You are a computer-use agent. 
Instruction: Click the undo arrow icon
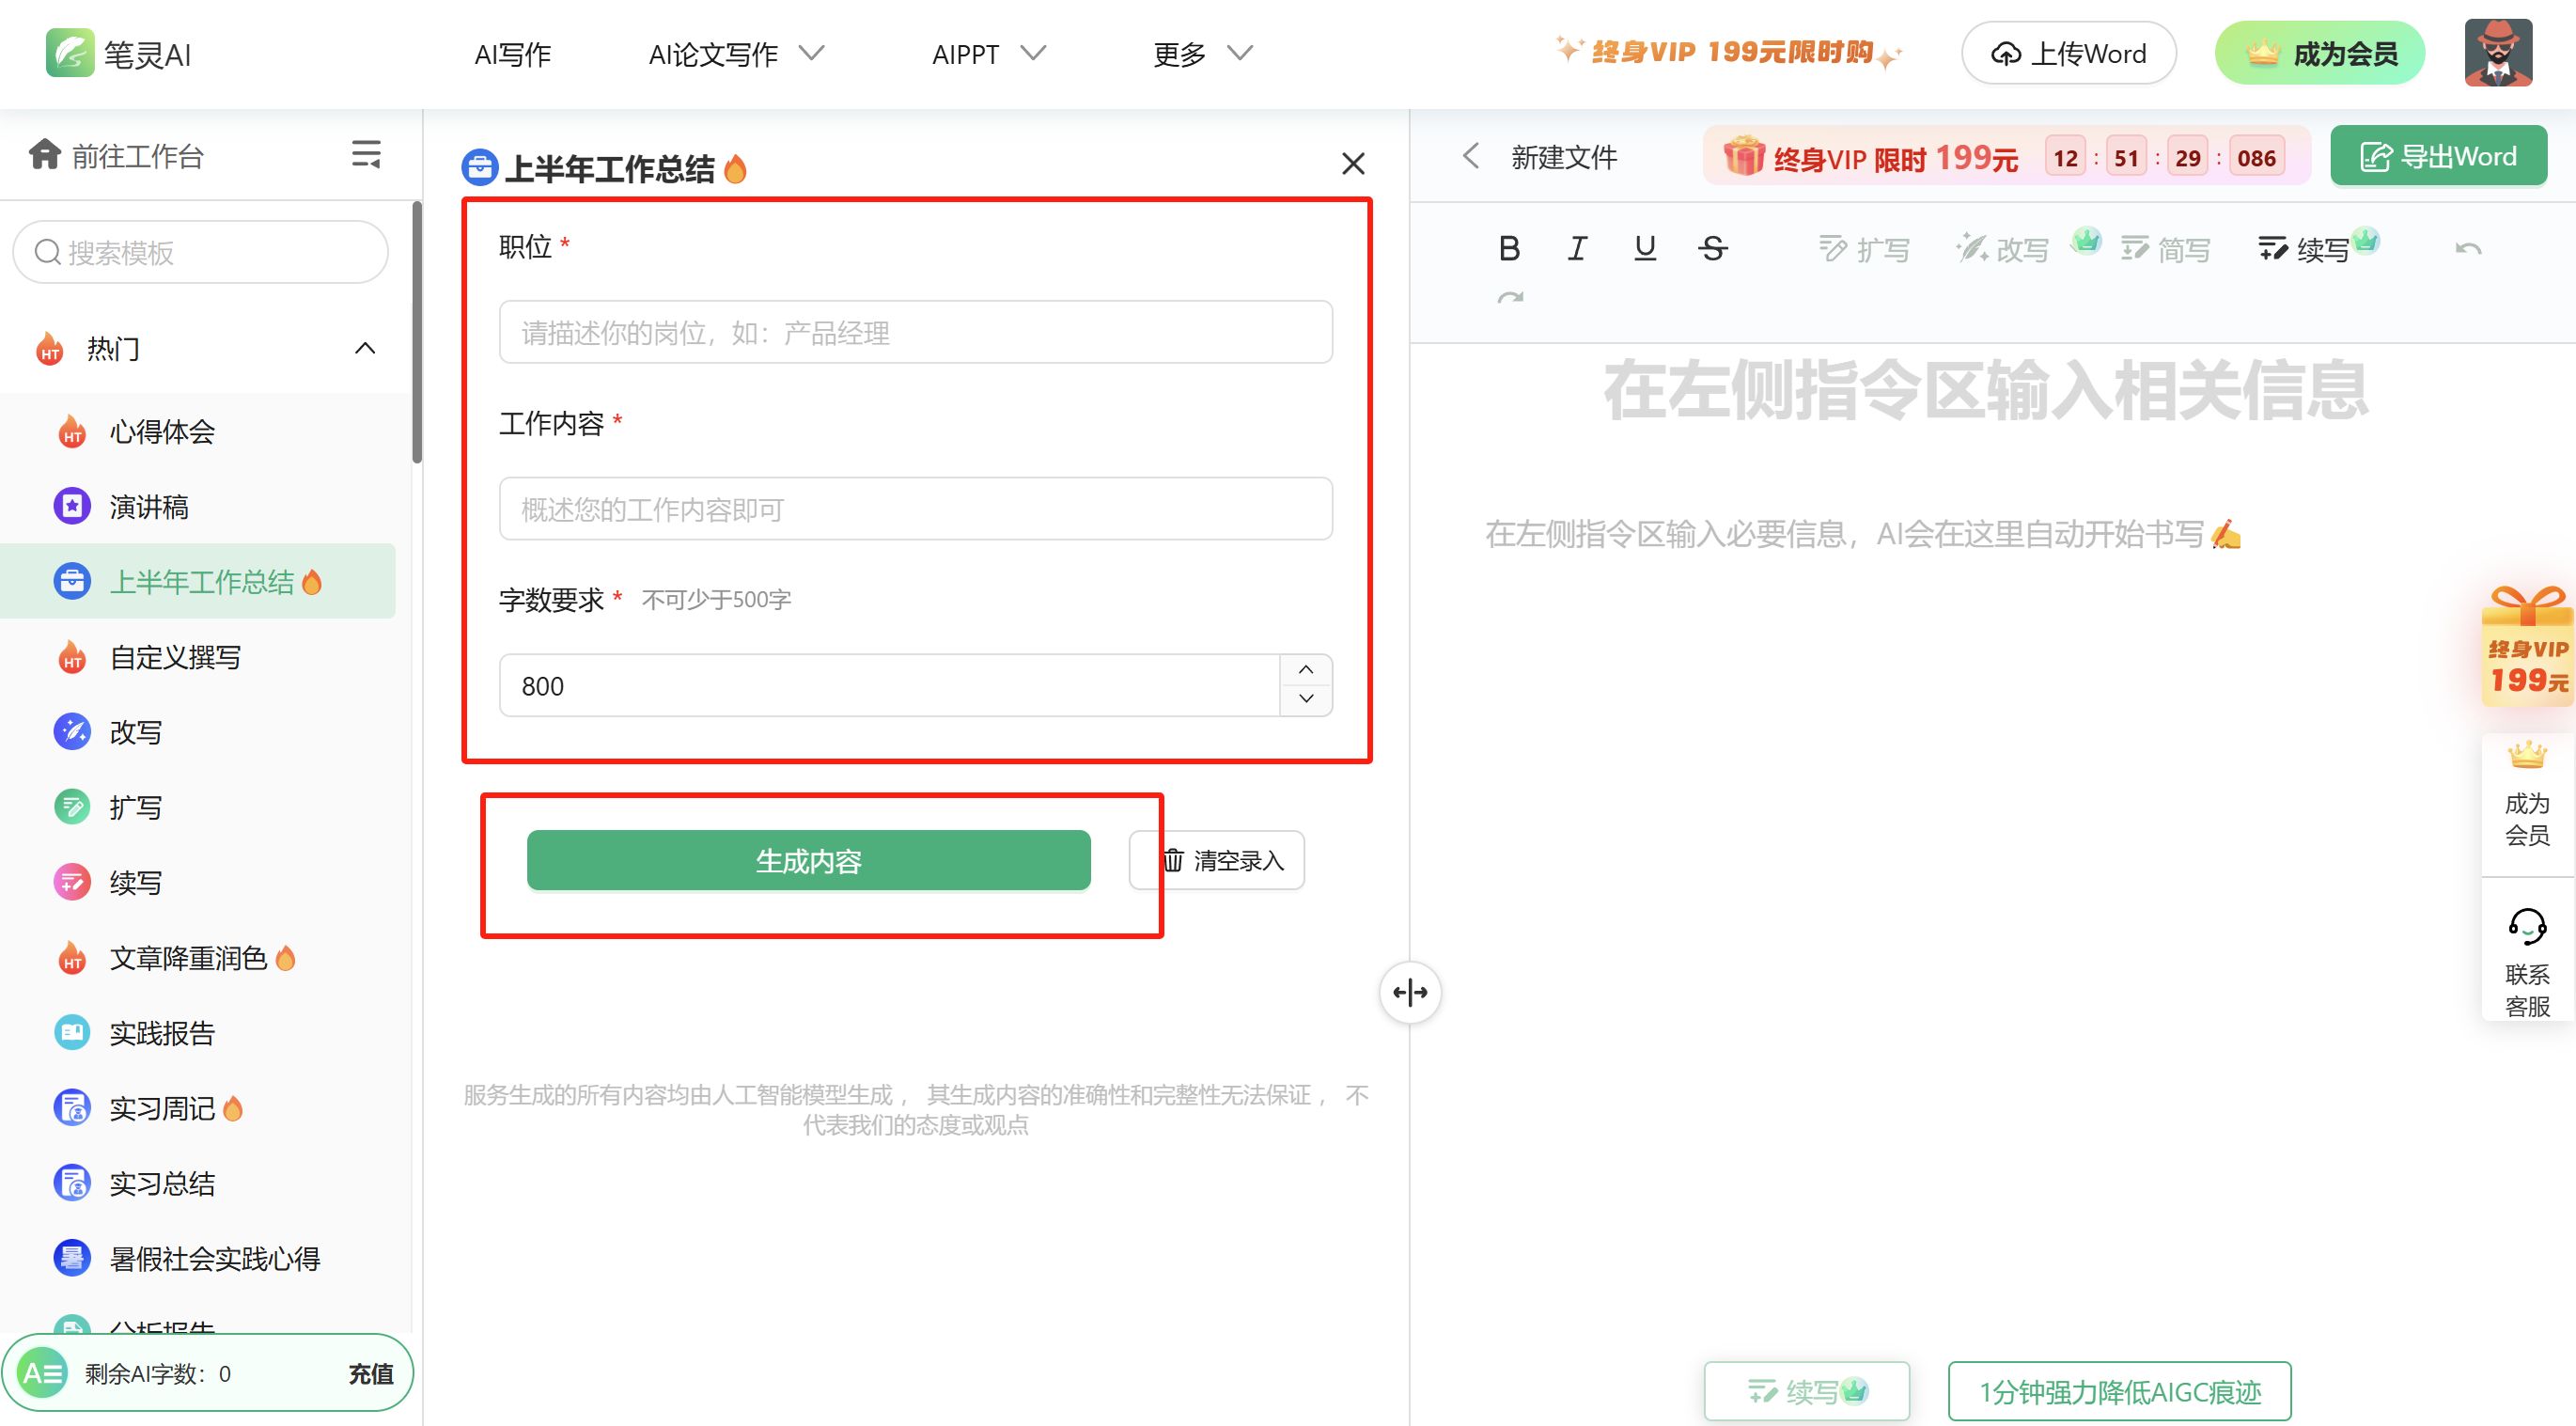pos(2468,248)
